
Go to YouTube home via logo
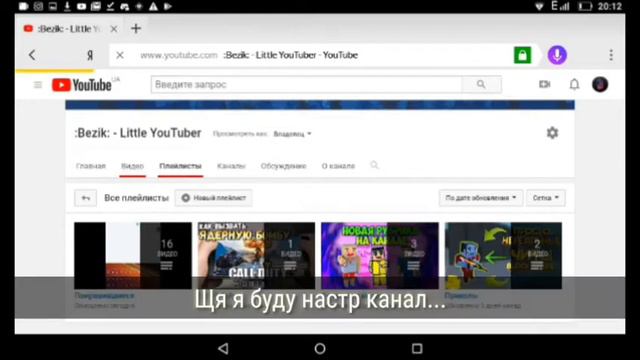tap(82, 85)
